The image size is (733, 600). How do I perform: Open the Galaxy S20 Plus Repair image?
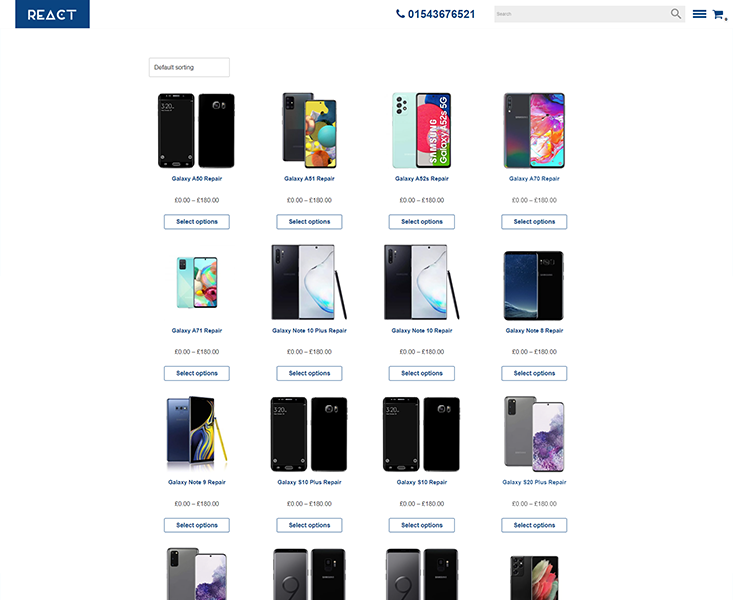[x=534, y=434]
